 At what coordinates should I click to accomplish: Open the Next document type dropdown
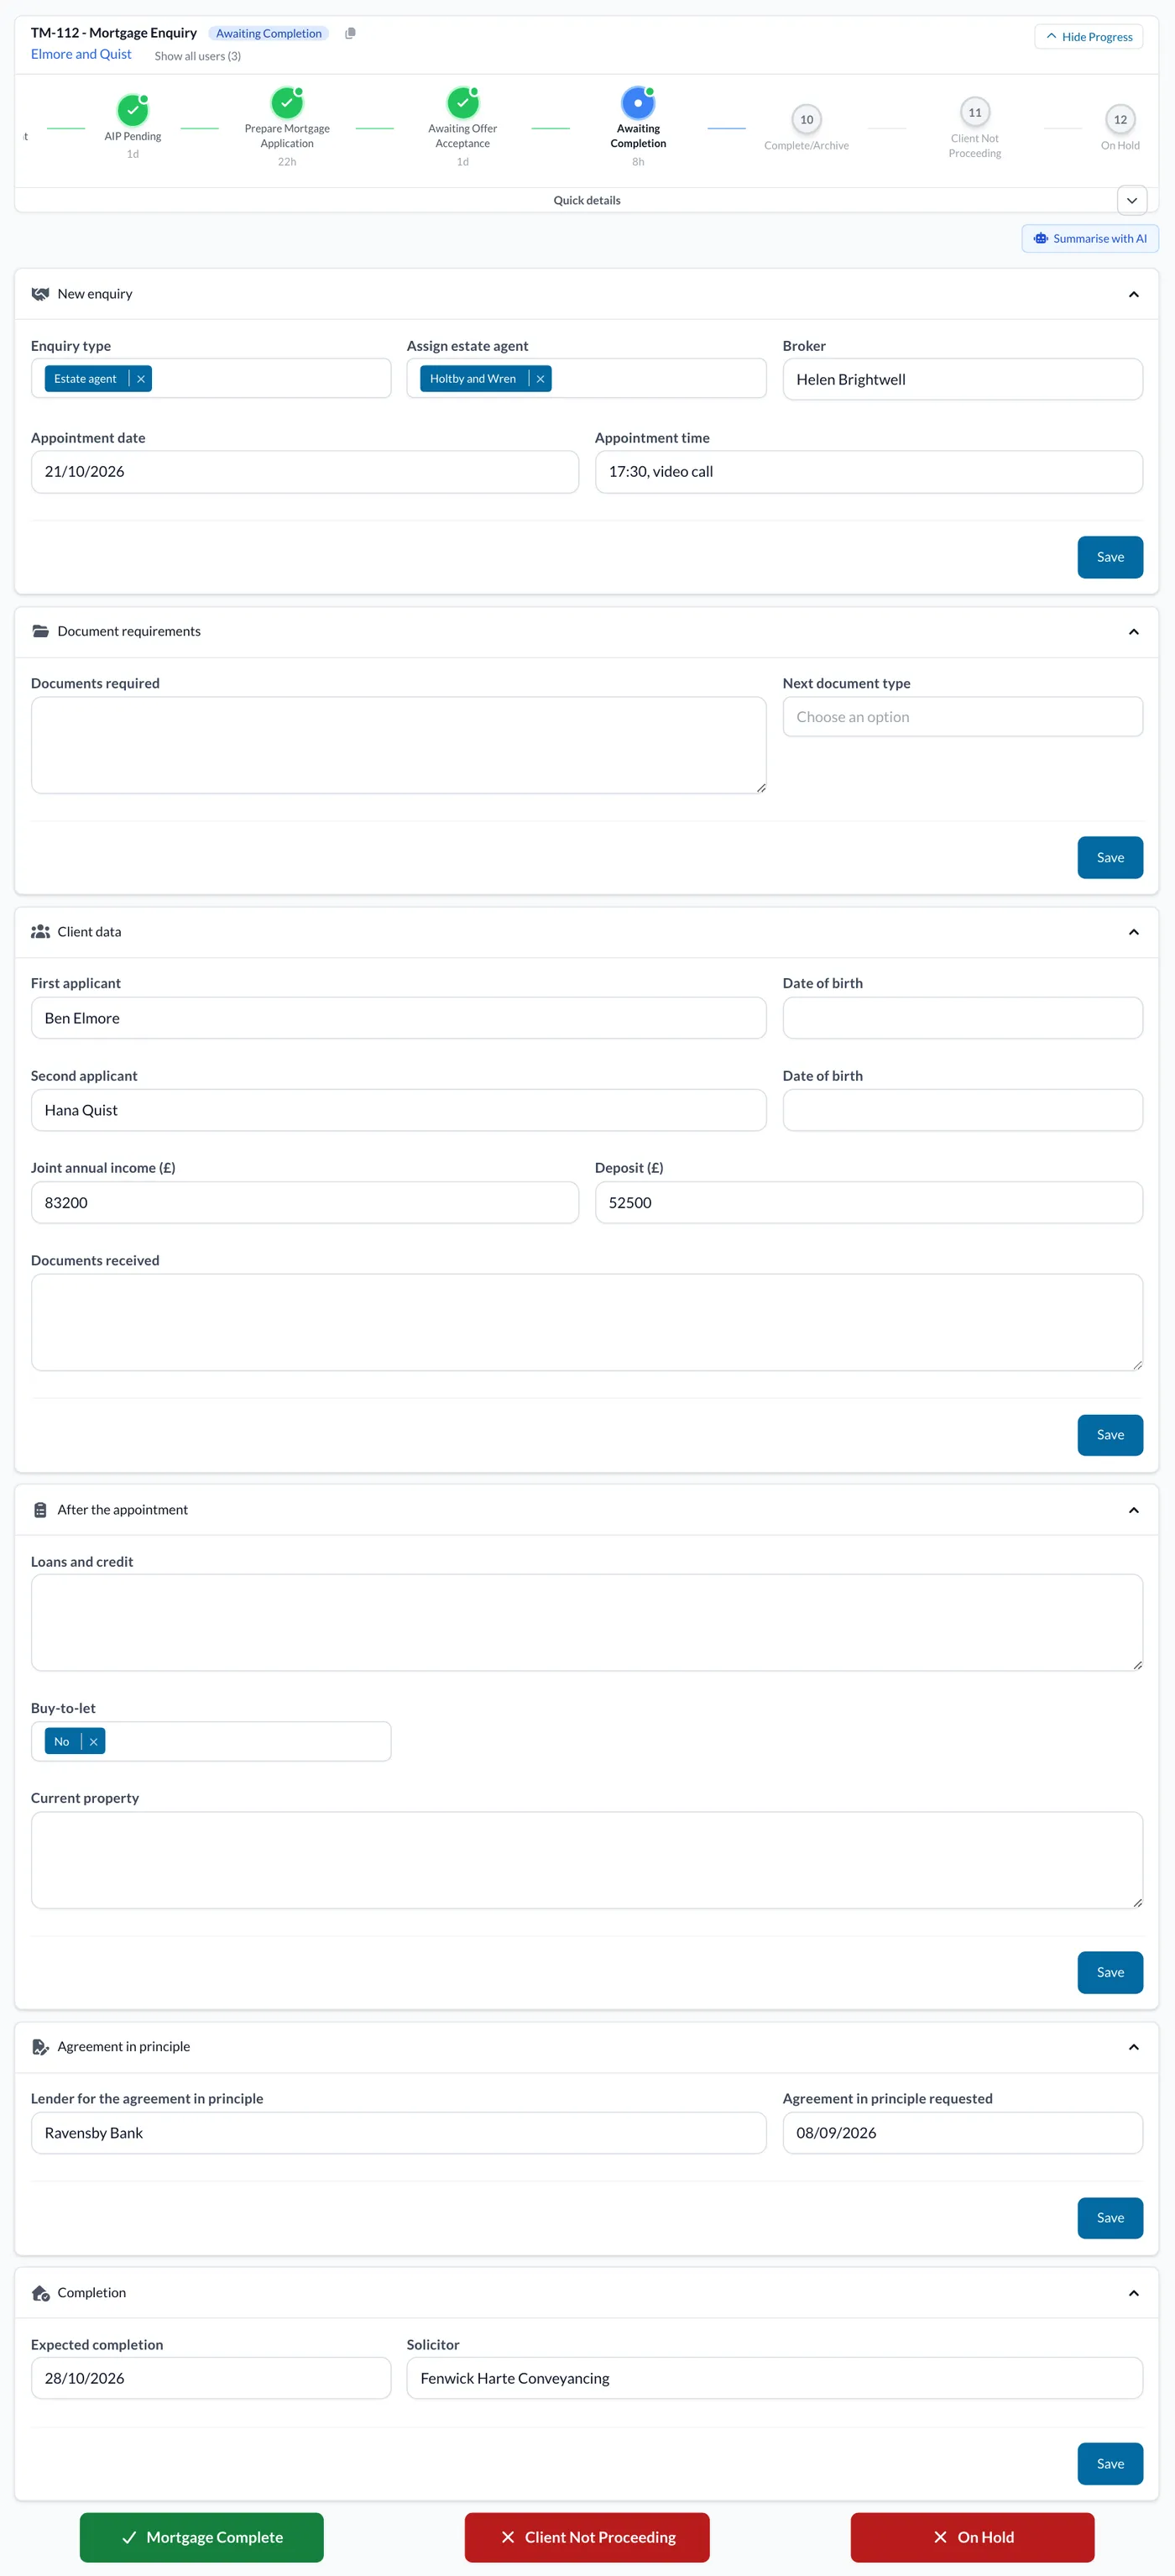[x=962, y=716]
